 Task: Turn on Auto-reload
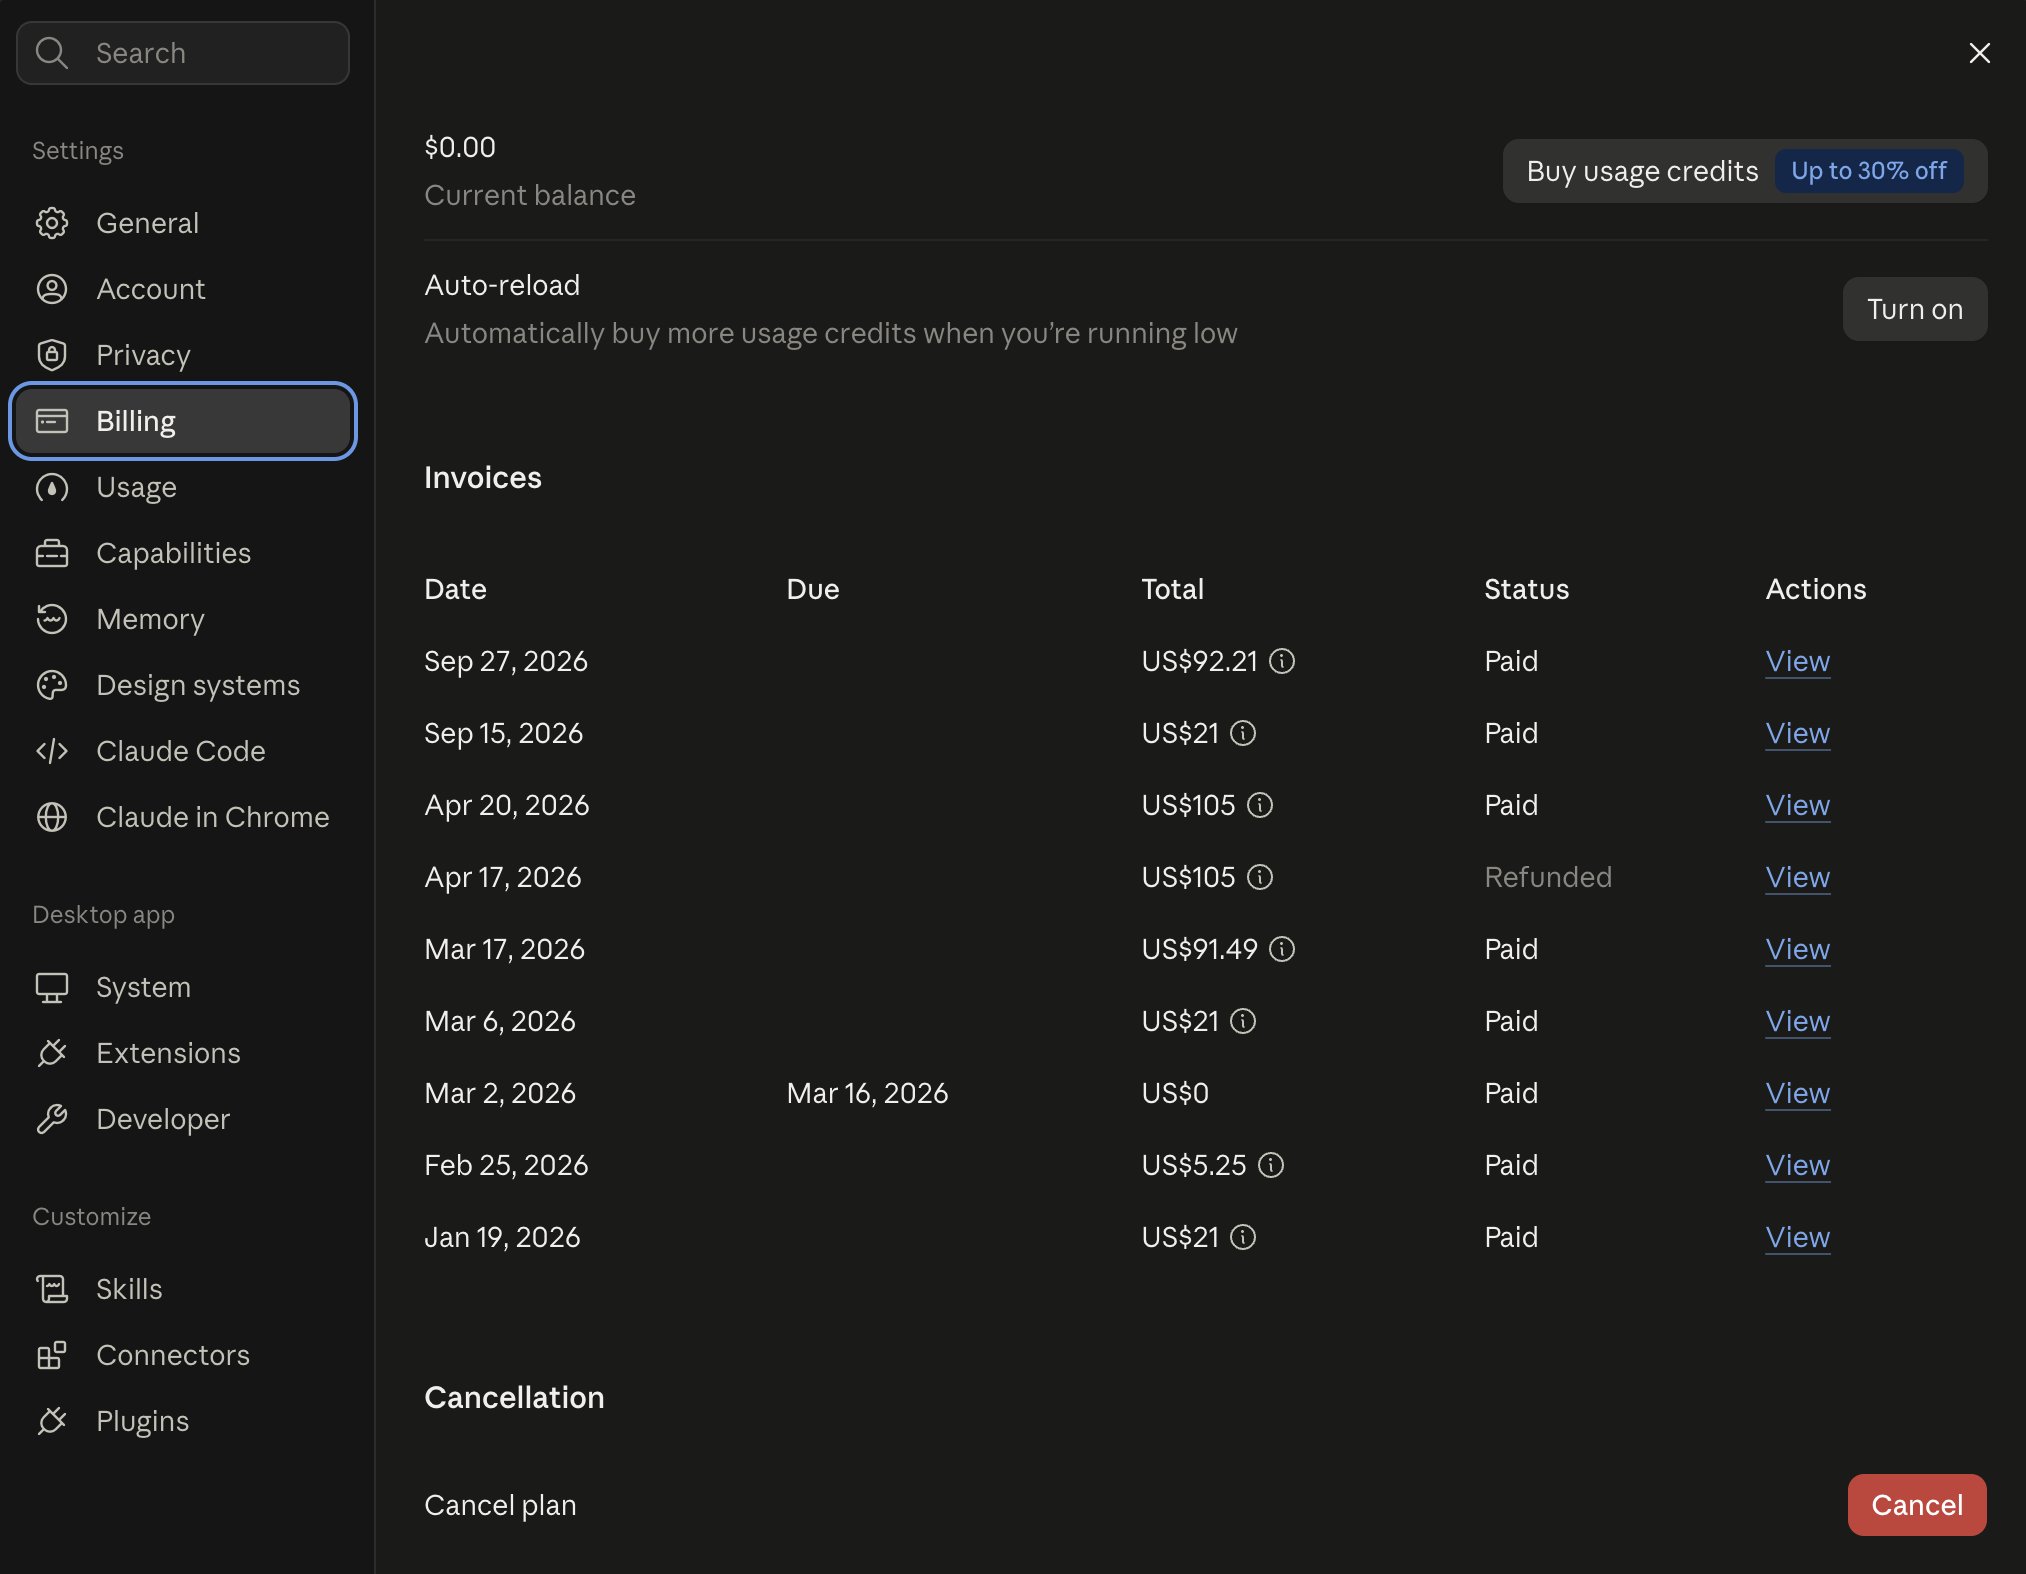click(x=1915, y=309)
